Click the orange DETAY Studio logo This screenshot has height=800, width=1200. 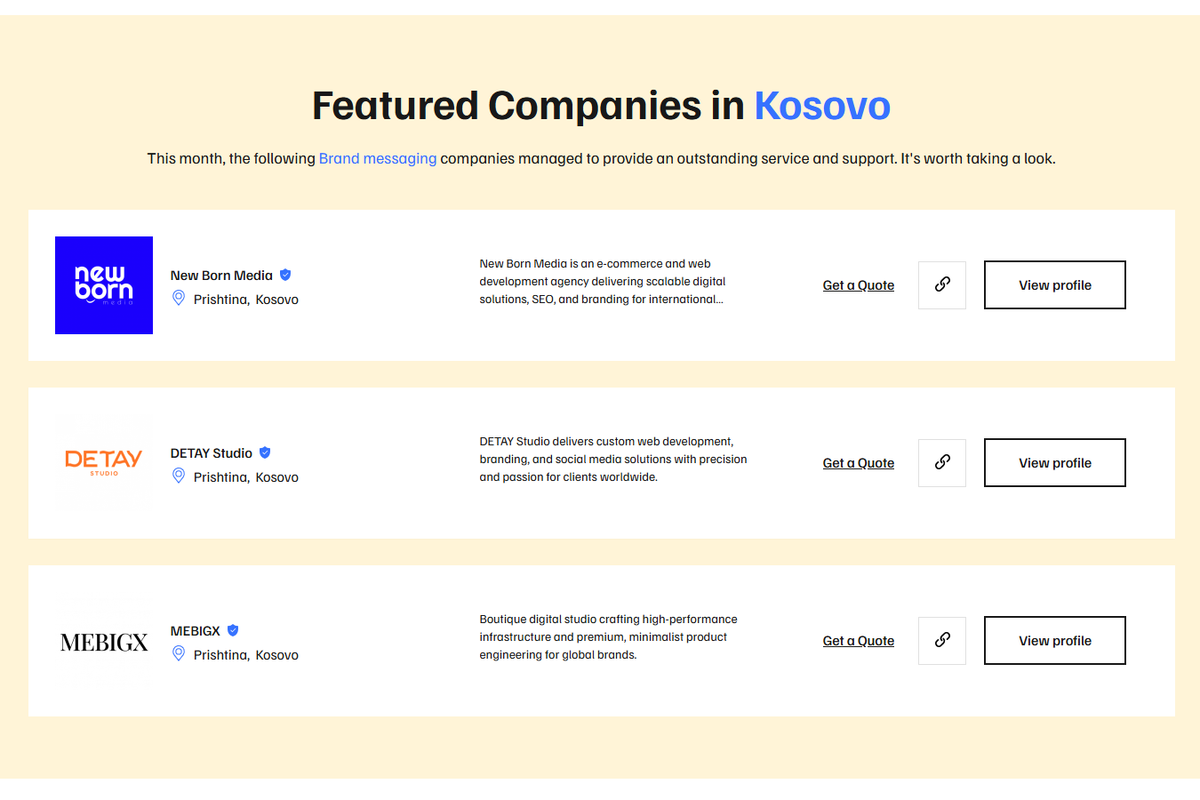pyautogui.click(x=104, y=462)
